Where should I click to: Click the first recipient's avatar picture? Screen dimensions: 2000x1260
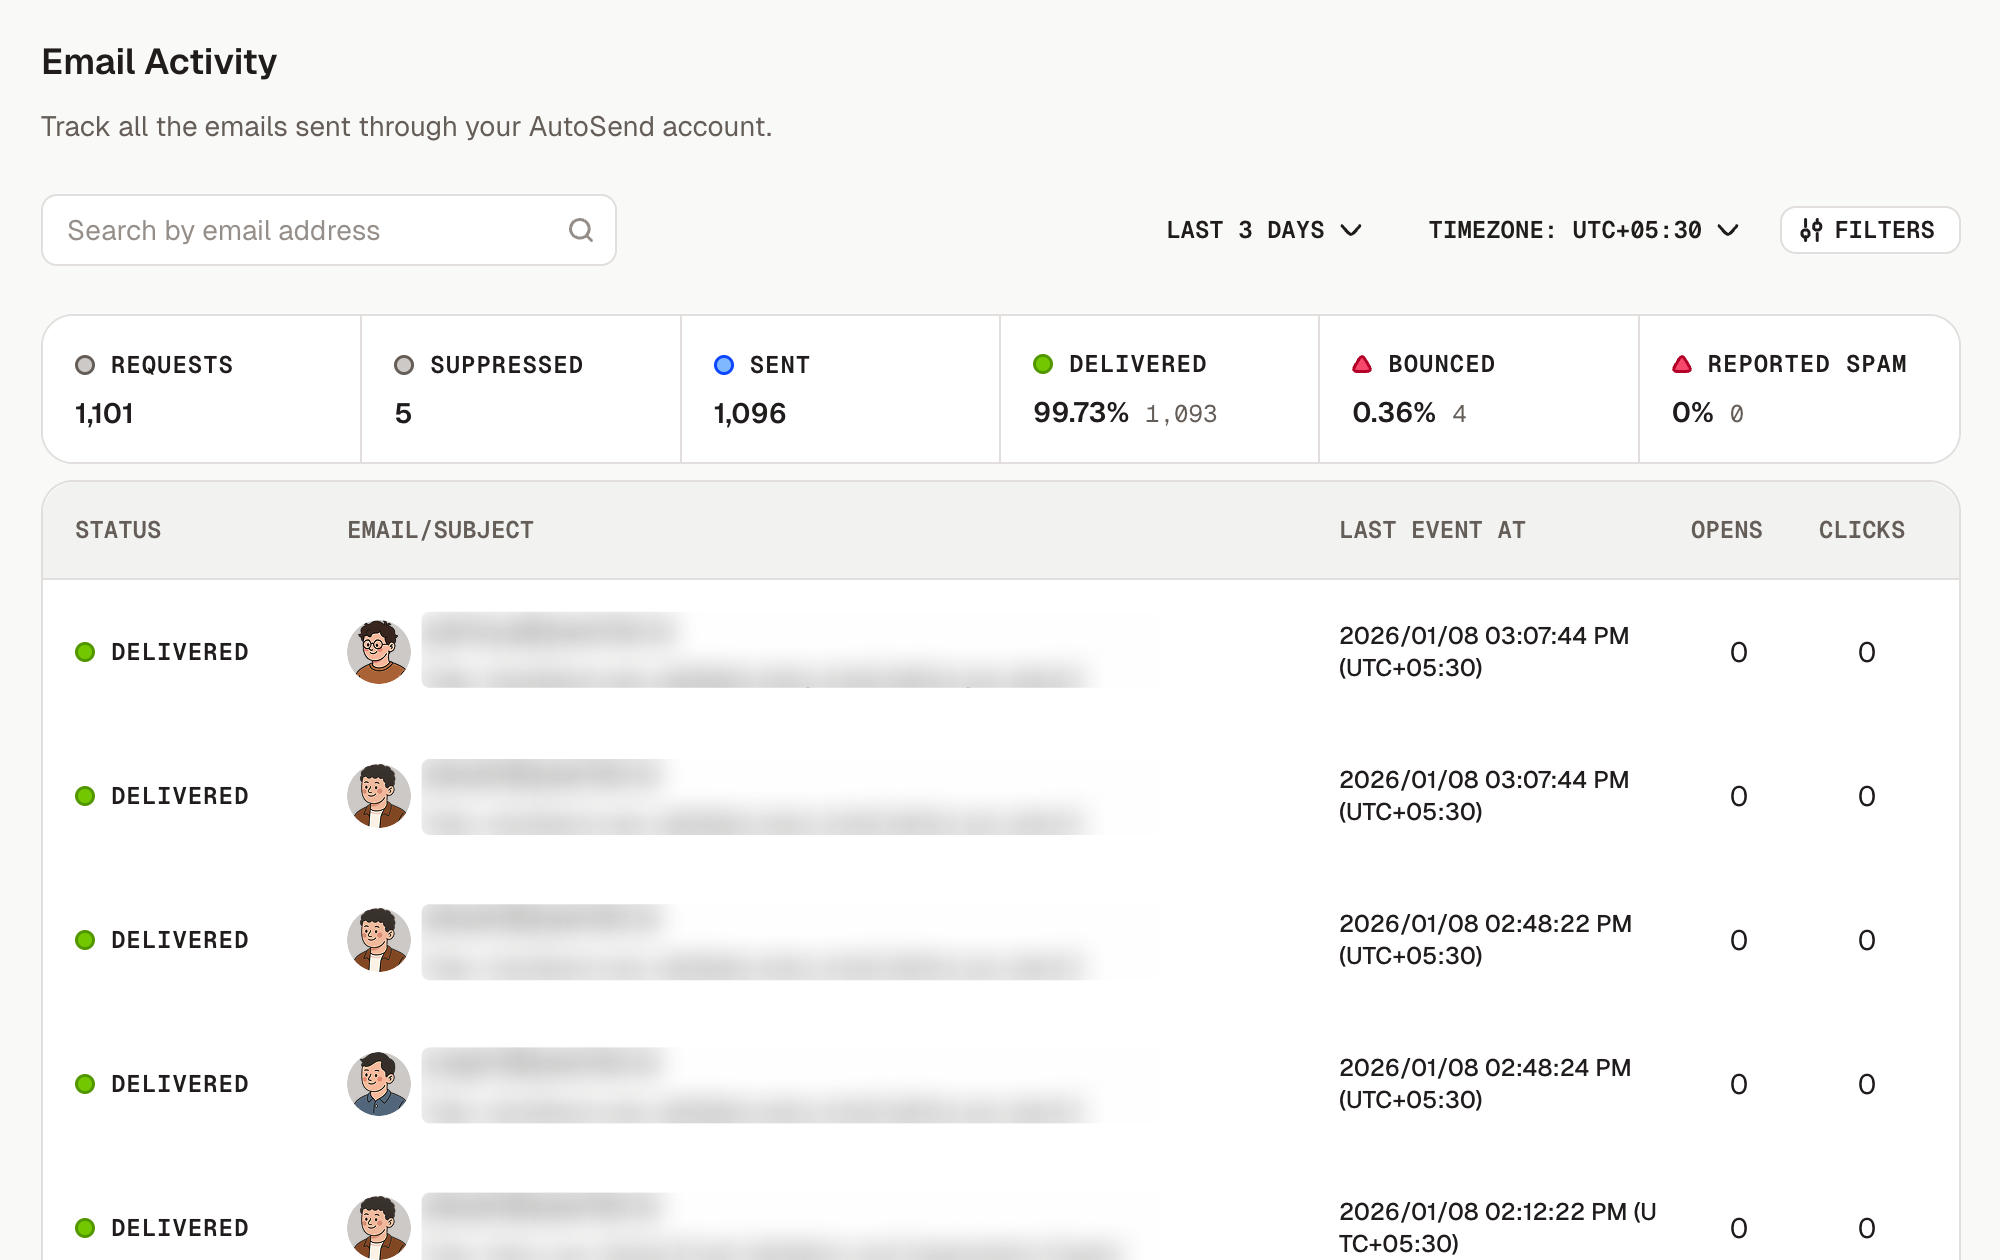[379, 651]
